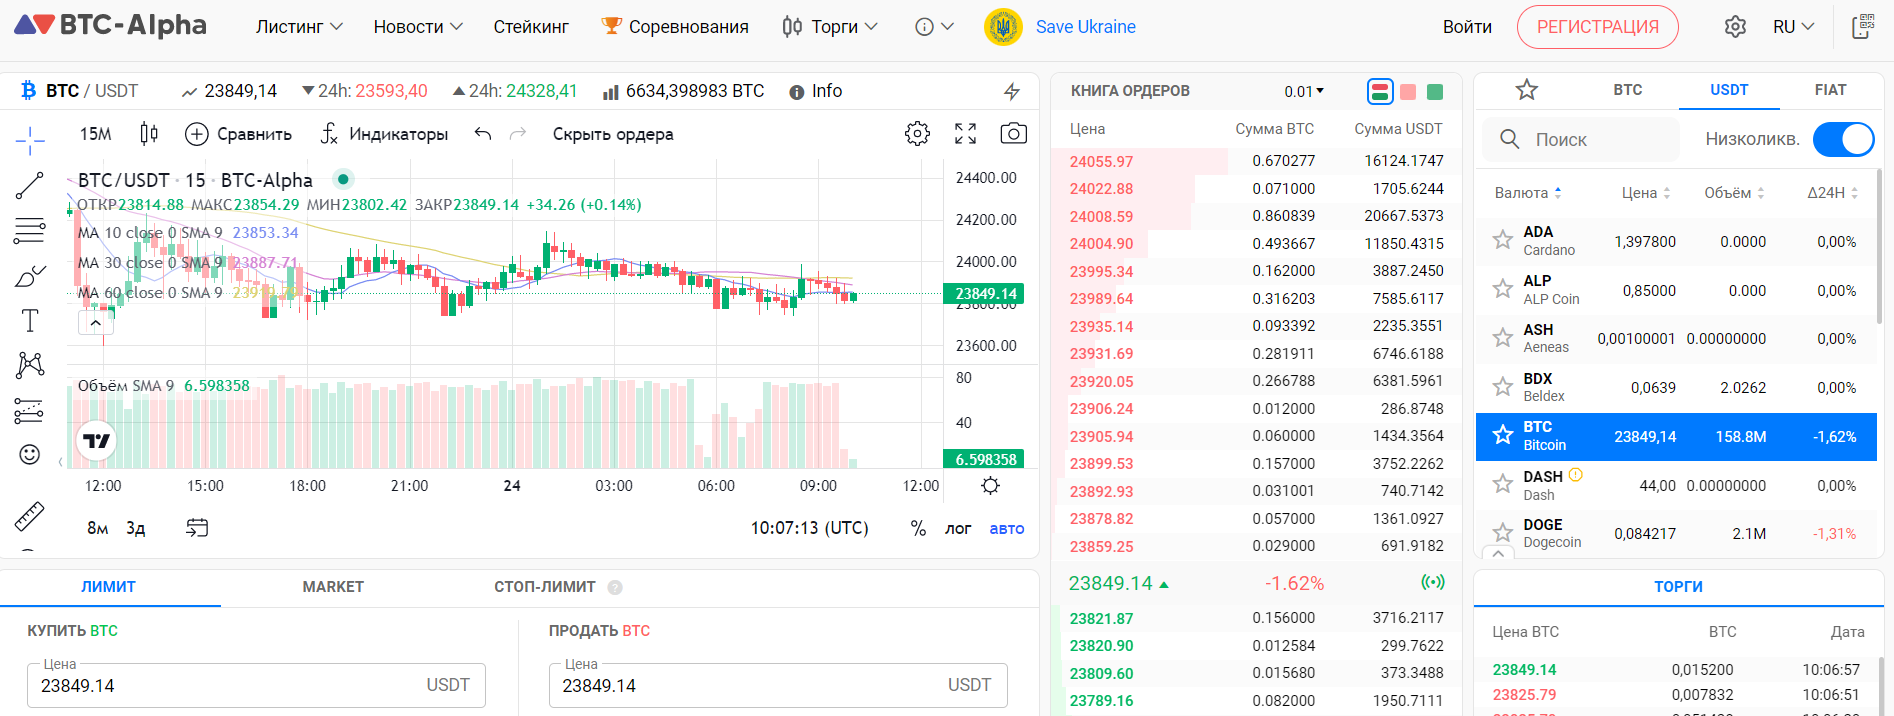The width and height of the screenshot is (1894, 716).
Task: Select the trend line drawing tool
Action: (x=30, y=185)
